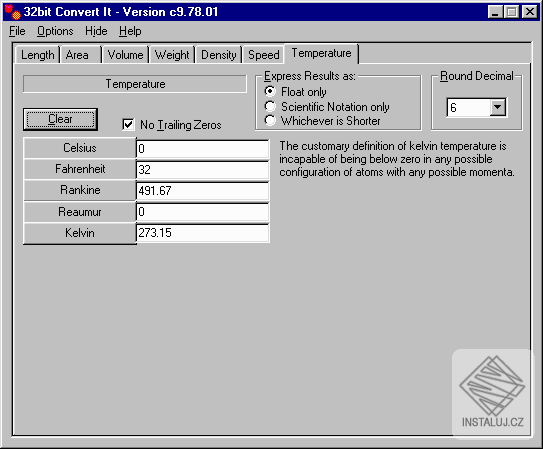Click the Fahrenheit input field showing 32
The height and width of the screenshot is (449, 543).
[203, 170]
